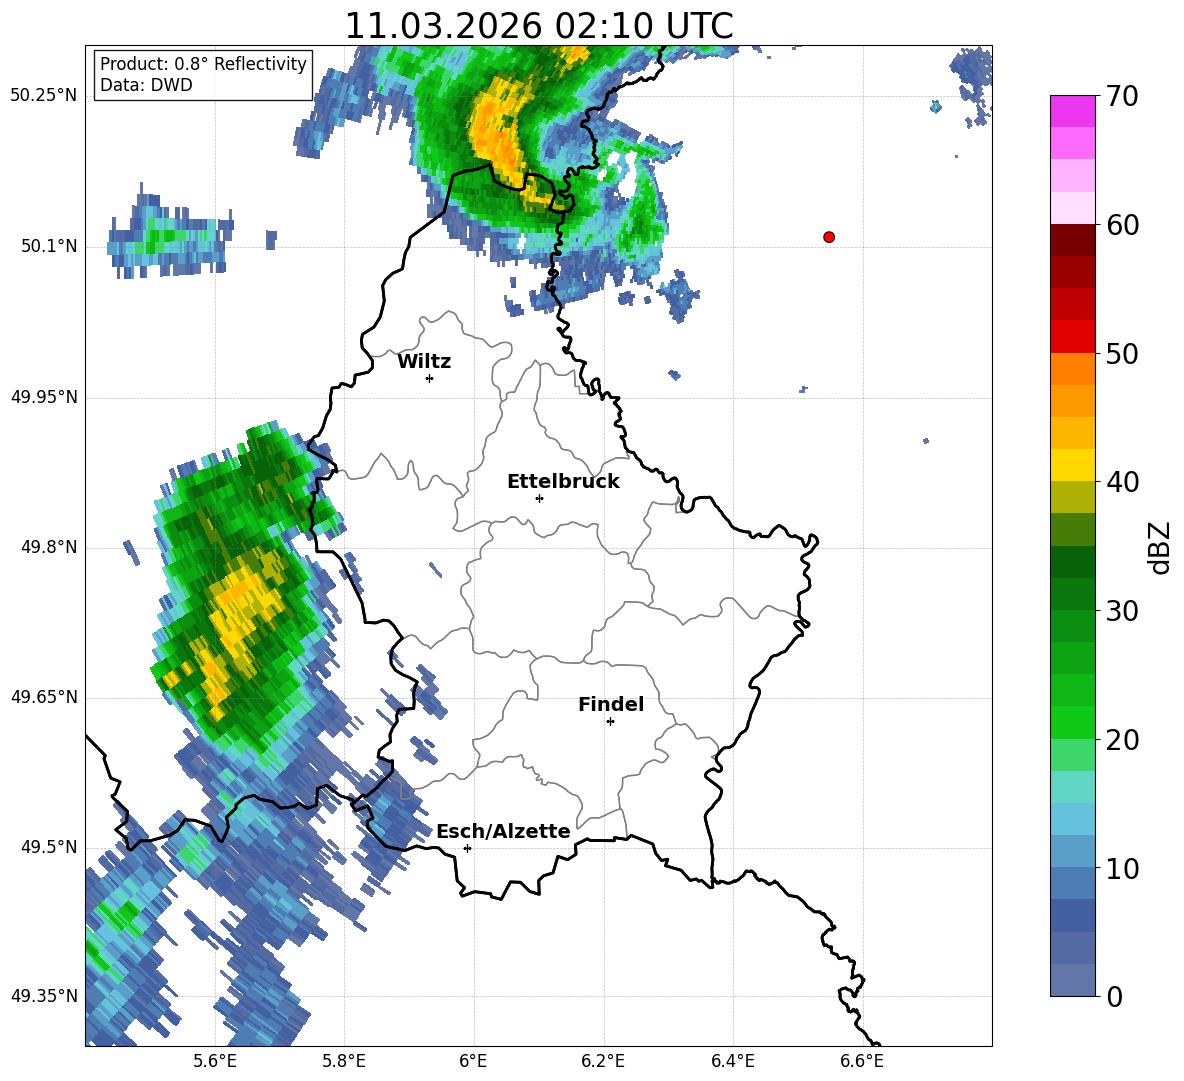Click the Wiltz station cross marker
Screen dimensions: 1184x1081
click(430, 378)
